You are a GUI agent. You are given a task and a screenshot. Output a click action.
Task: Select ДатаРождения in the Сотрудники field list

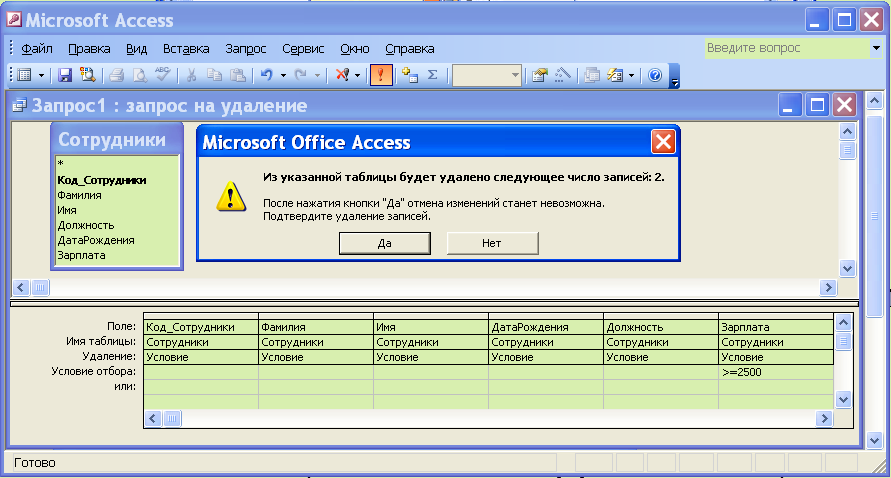point(96,240)
